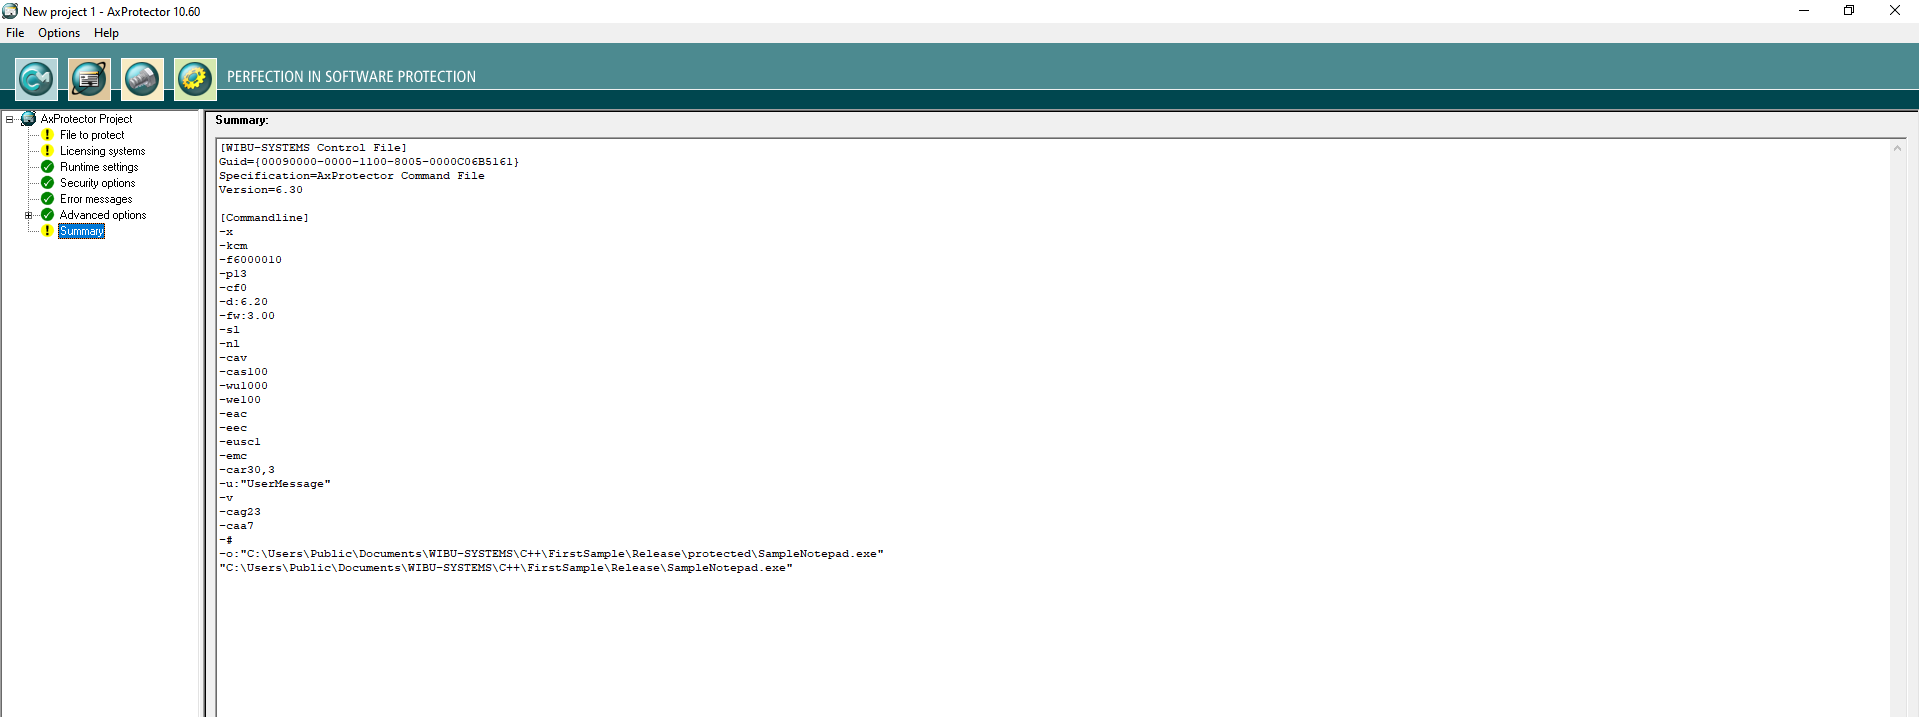Click the -u:"UserMessage" line
This screenshot has height=717, width=1919.
click(x=275, y=484)
